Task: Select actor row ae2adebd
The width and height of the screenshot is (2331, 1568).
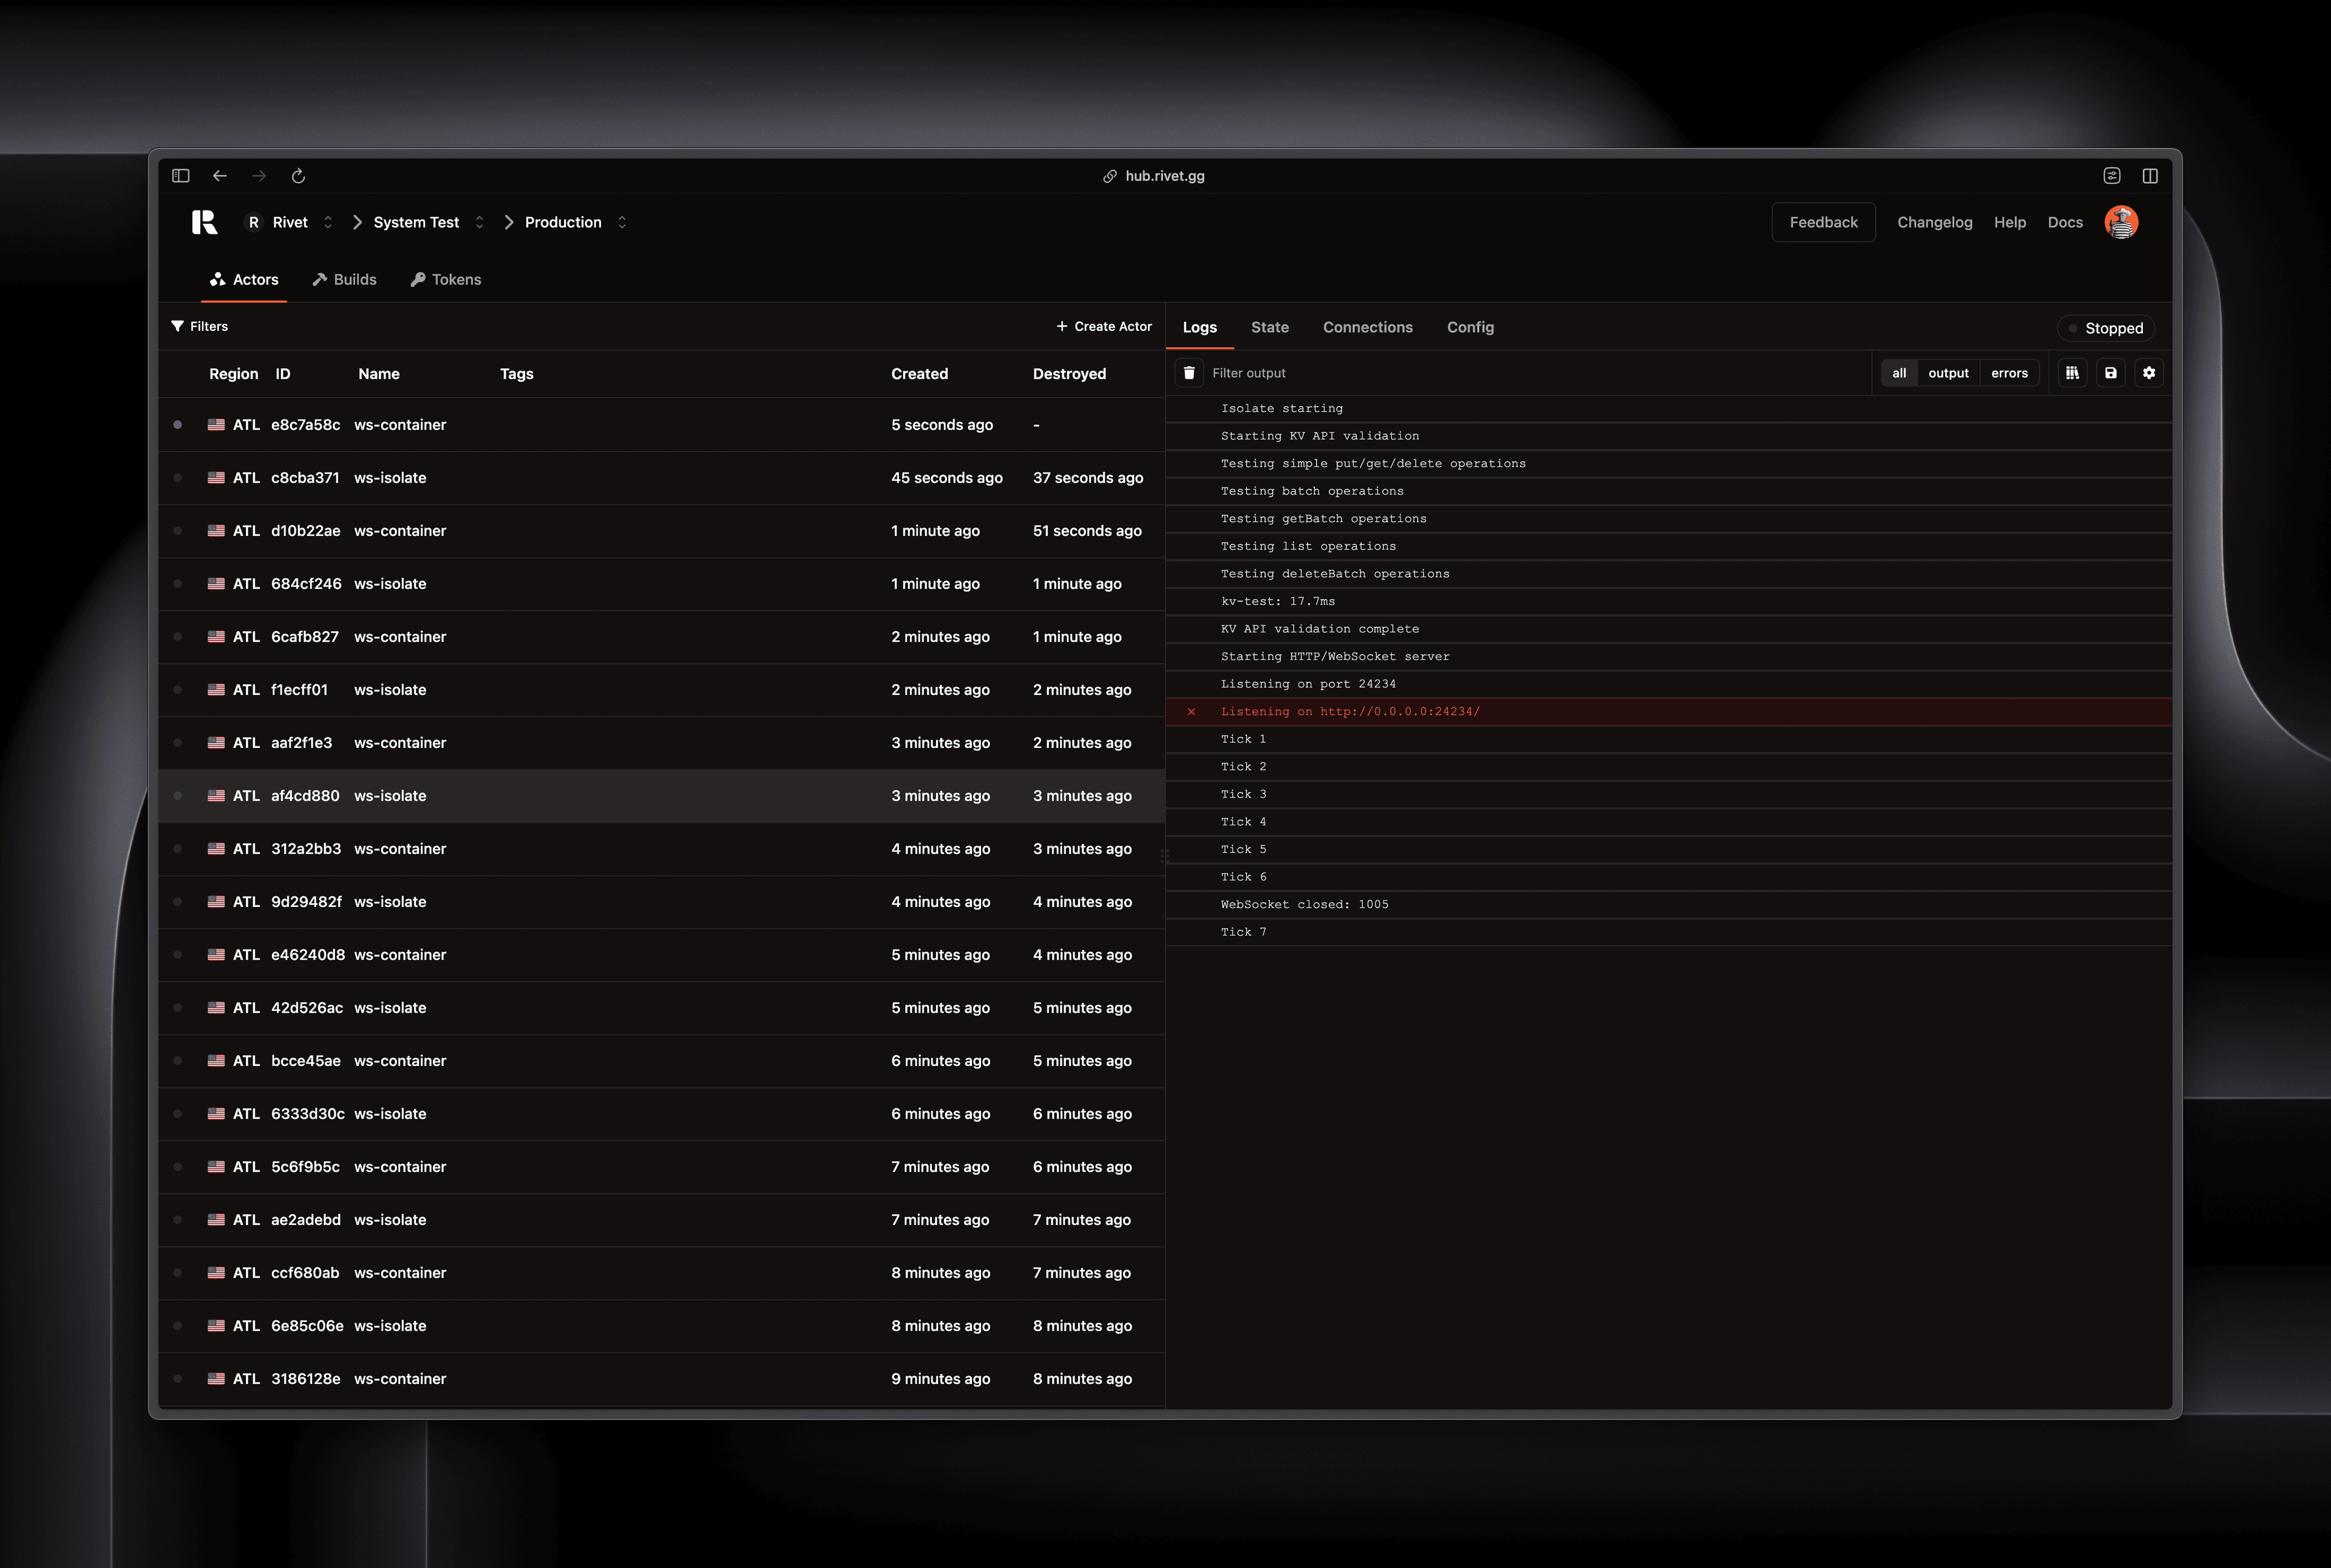Action: tap(662, 1220)
